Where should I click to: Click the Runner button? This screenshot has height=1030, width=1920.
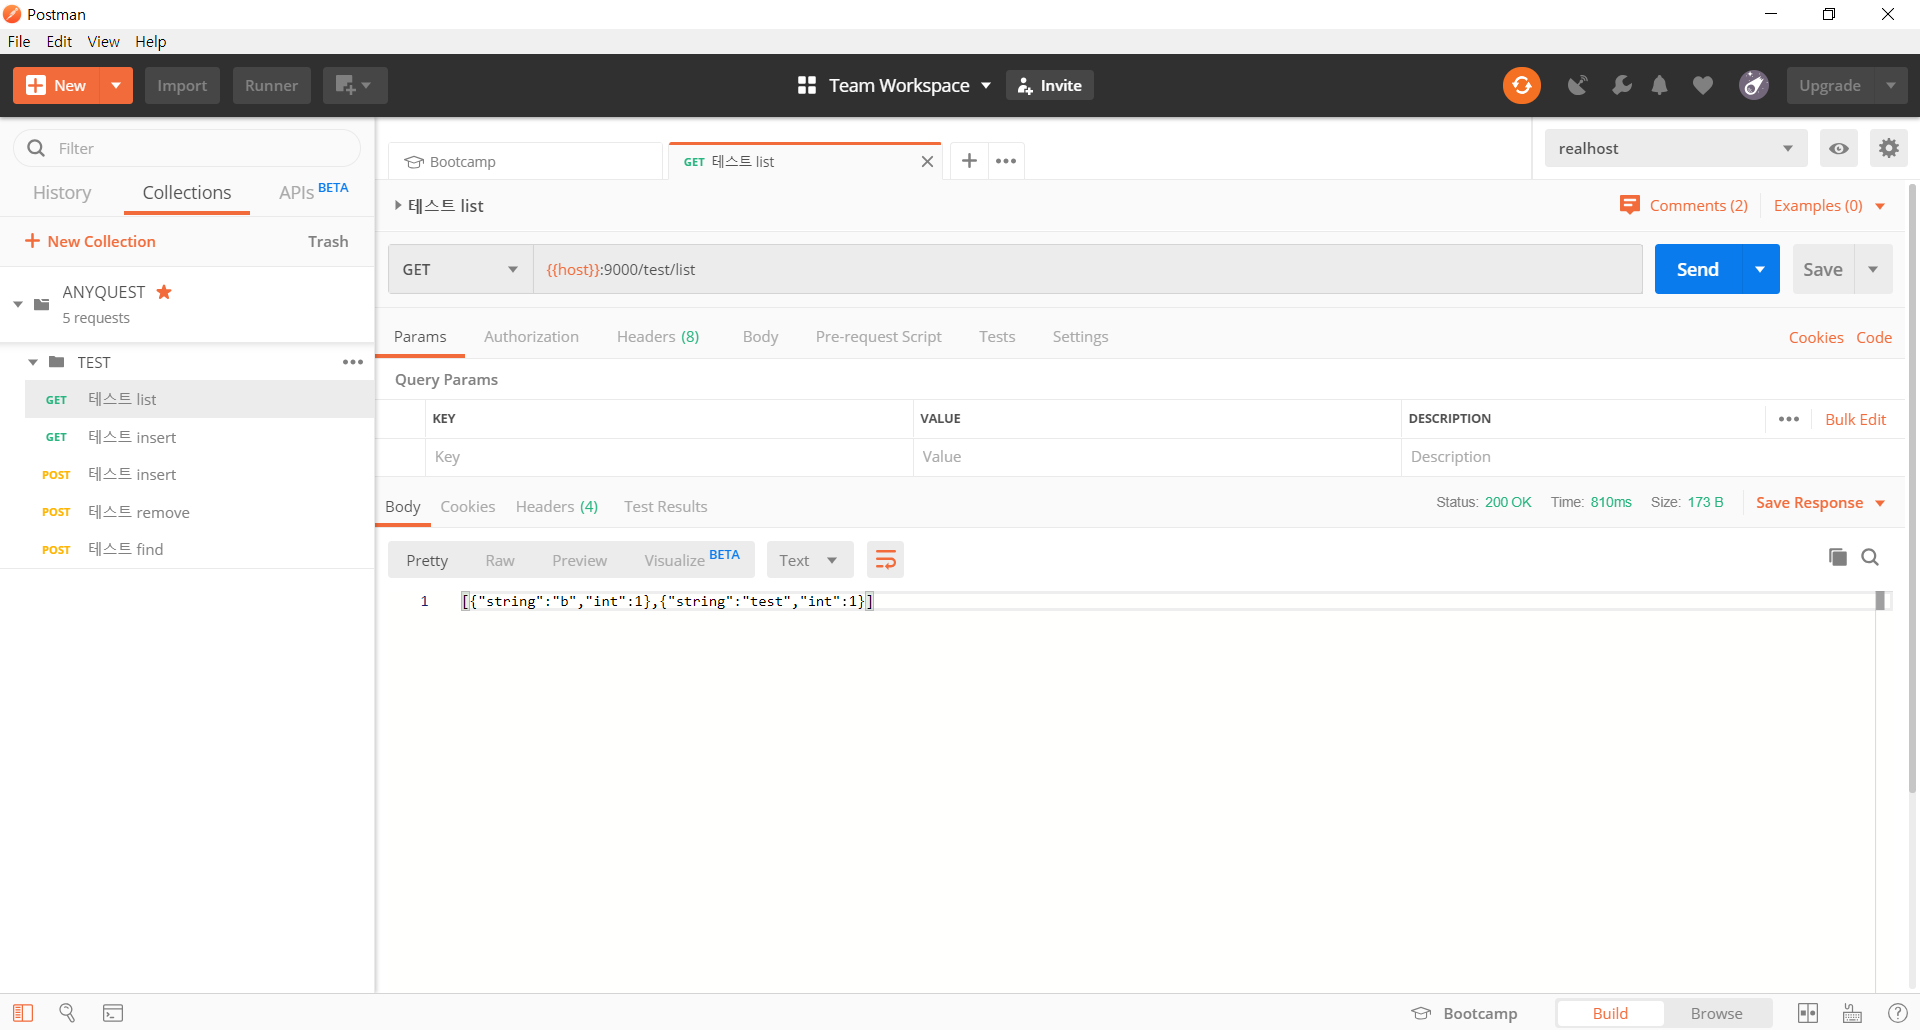click(271, 85)
